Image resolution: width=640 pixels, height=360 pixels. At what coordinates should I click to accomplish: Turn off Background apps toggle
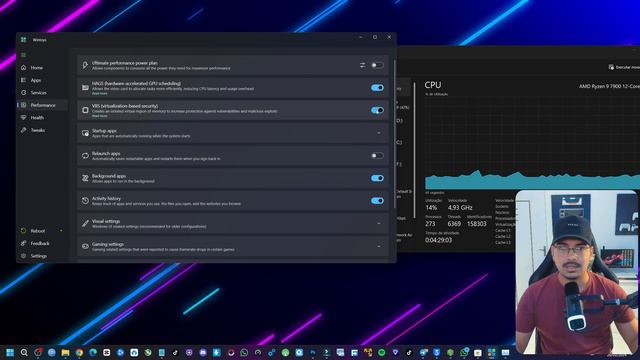(377, 178)
